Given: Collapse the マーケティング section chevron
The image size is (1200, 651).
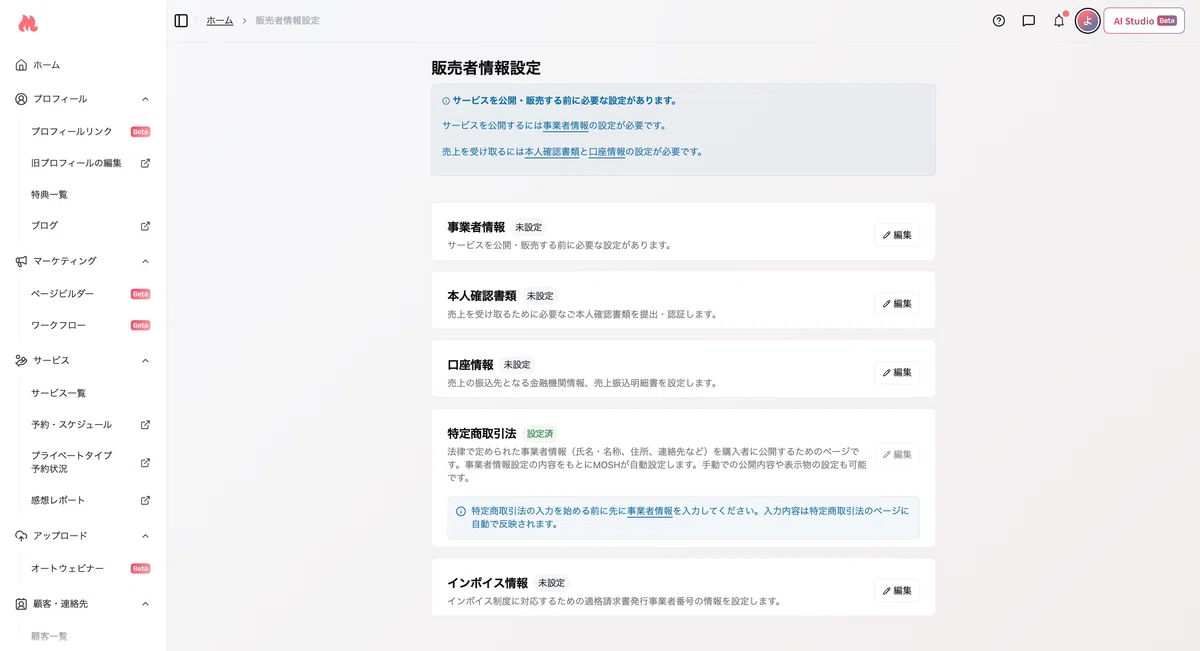Looking at the screenshot, I should click(x=145, y=261).
